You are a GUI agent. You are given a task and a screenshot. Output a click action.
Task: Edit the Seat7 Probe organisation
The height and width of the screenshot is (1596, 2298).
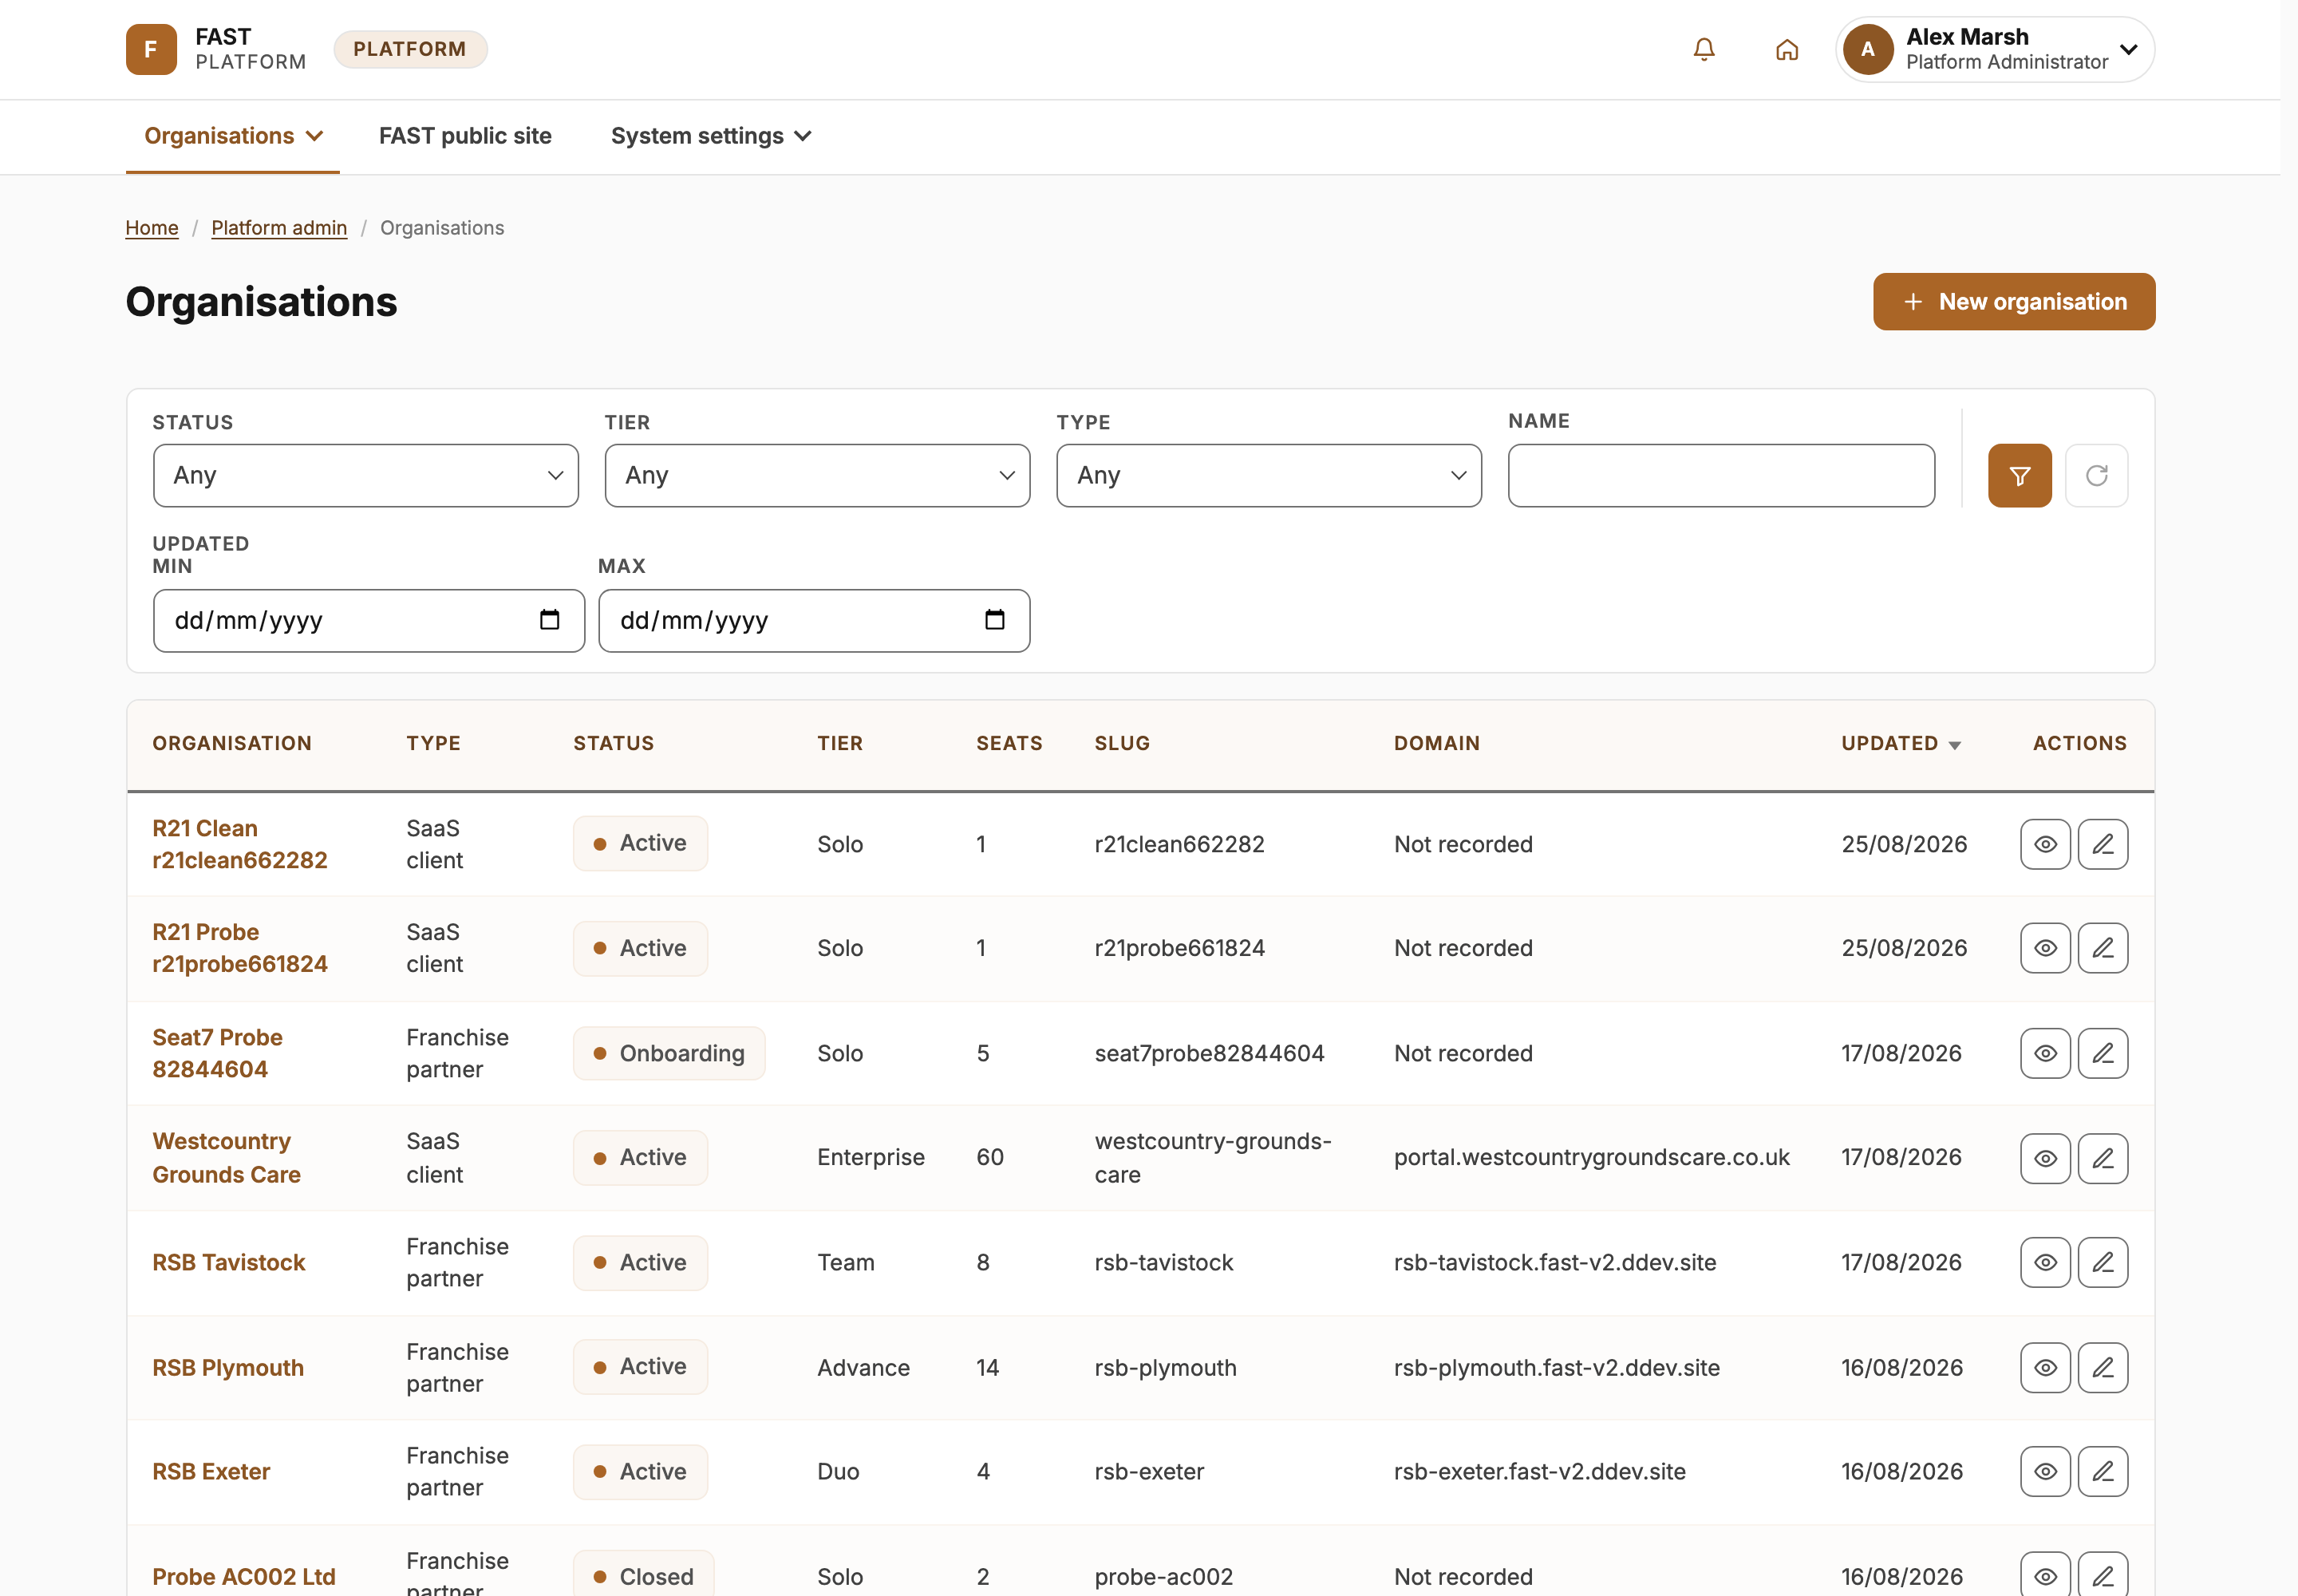point(2102,1053)
